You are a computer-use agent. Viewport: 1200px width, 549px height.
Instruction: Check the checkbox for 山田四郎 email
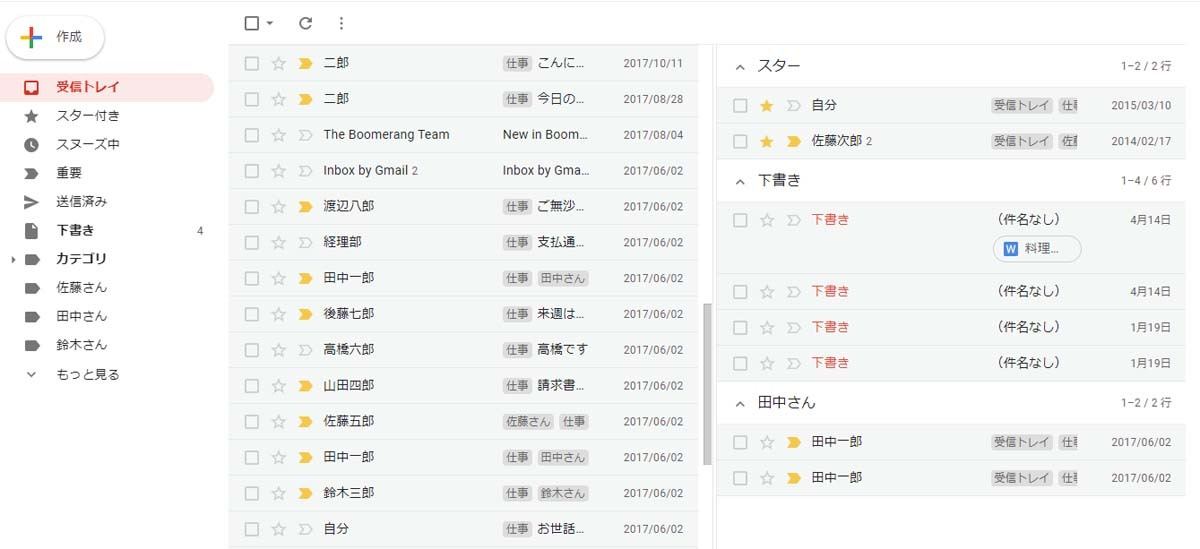[252, 386]
